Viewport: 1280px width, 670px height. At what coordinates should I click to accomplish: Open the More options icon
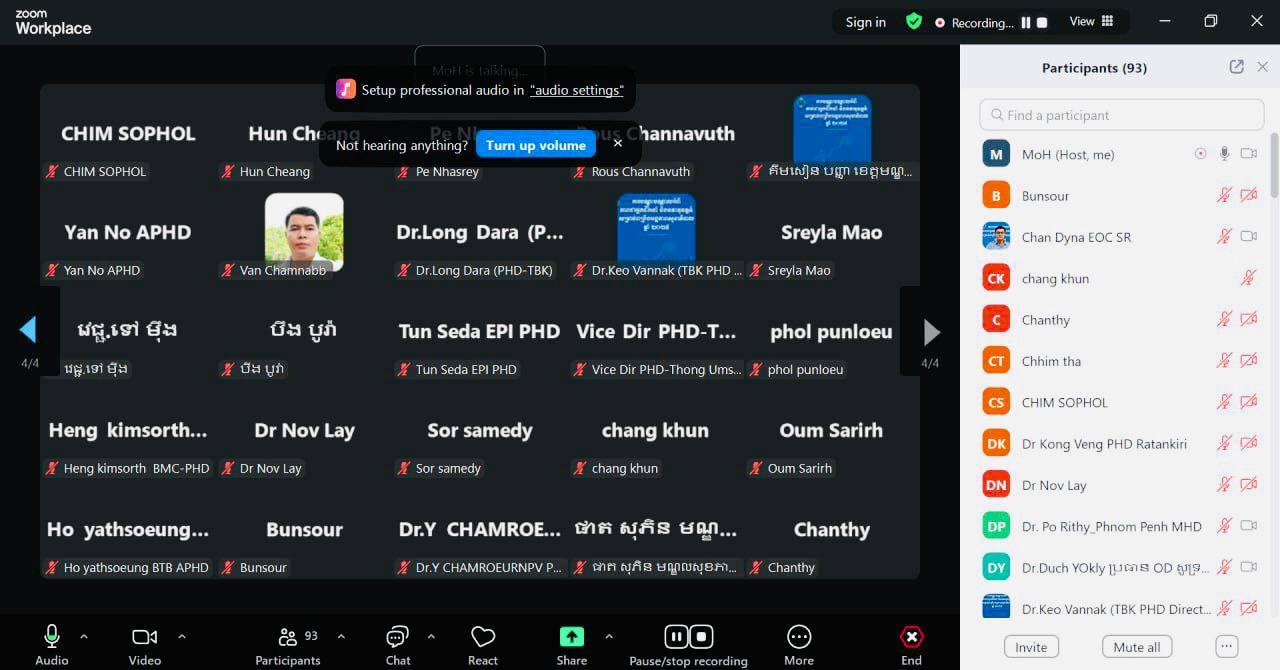coord(799,637)
